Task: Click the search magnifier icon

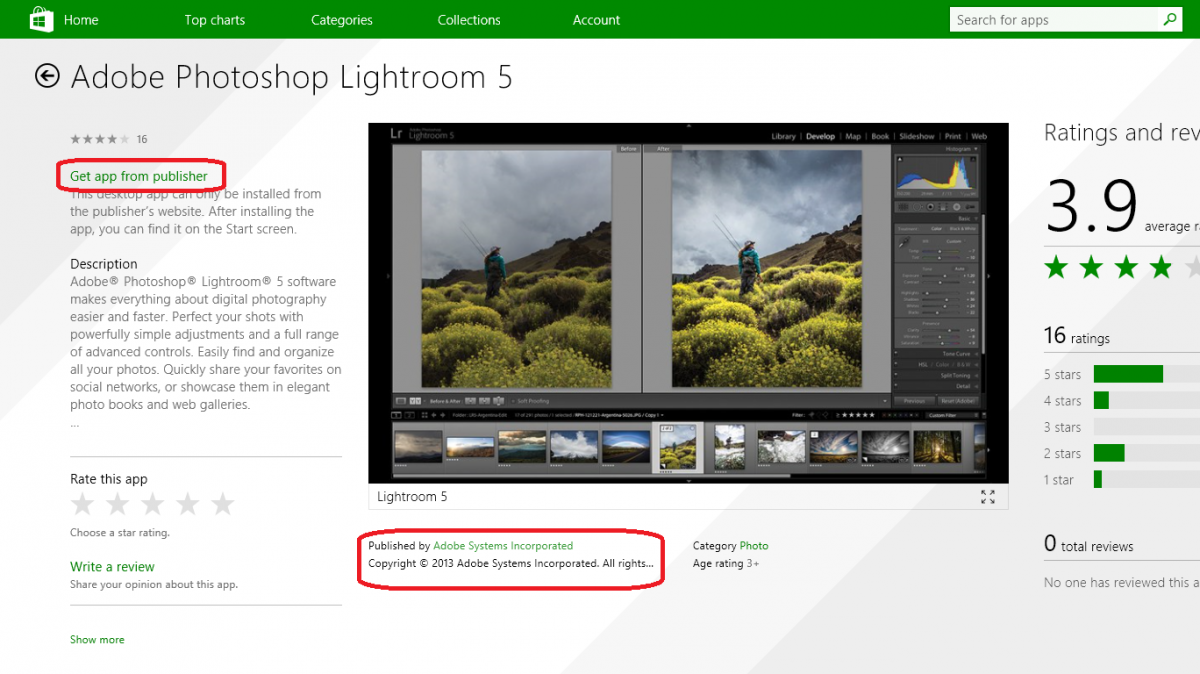Action: 1170,19
